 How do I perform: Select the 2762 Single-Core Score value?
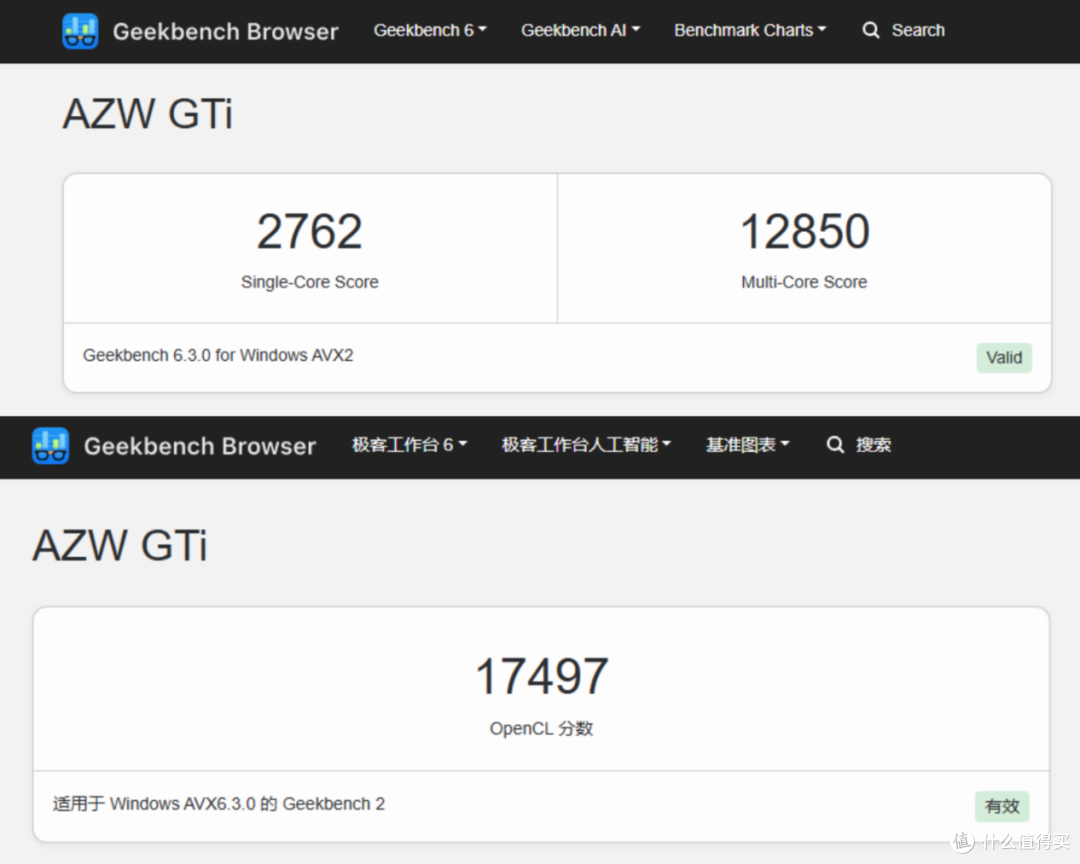point(309,232)
